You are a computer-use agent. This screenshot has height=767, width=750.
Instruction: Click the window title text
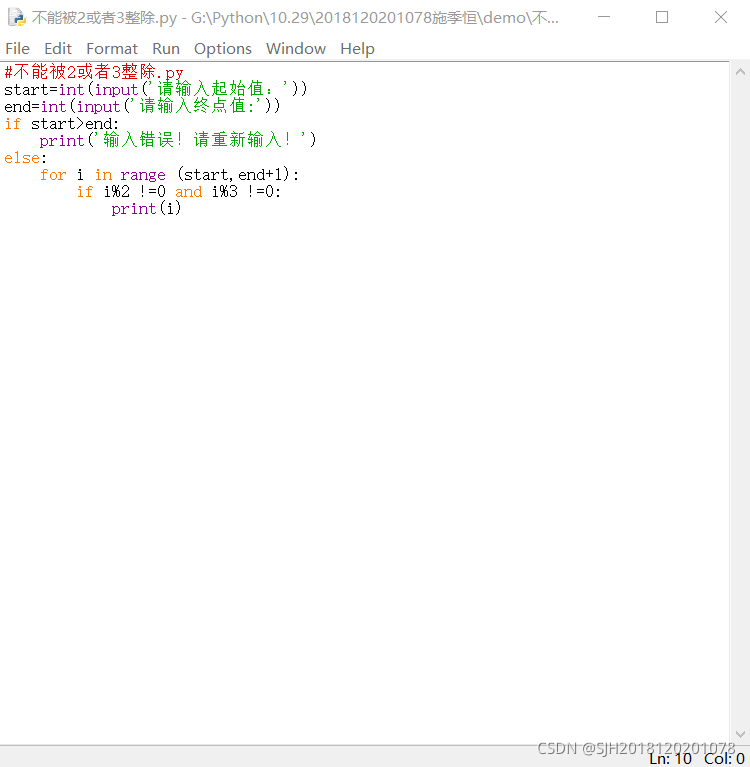coord(295,18)
